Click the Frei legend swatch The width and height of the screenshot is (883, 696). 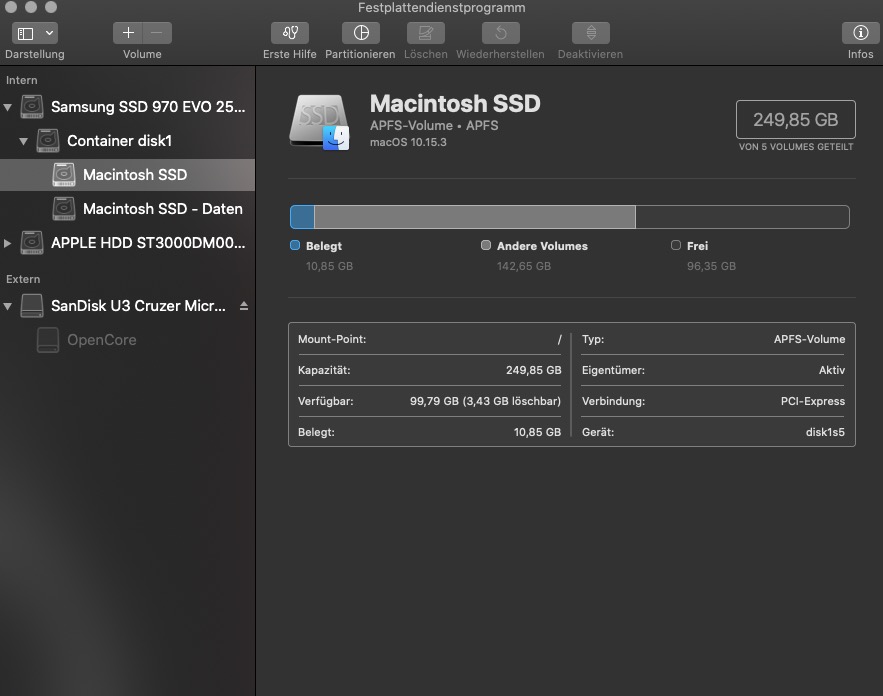coord(676,245)
